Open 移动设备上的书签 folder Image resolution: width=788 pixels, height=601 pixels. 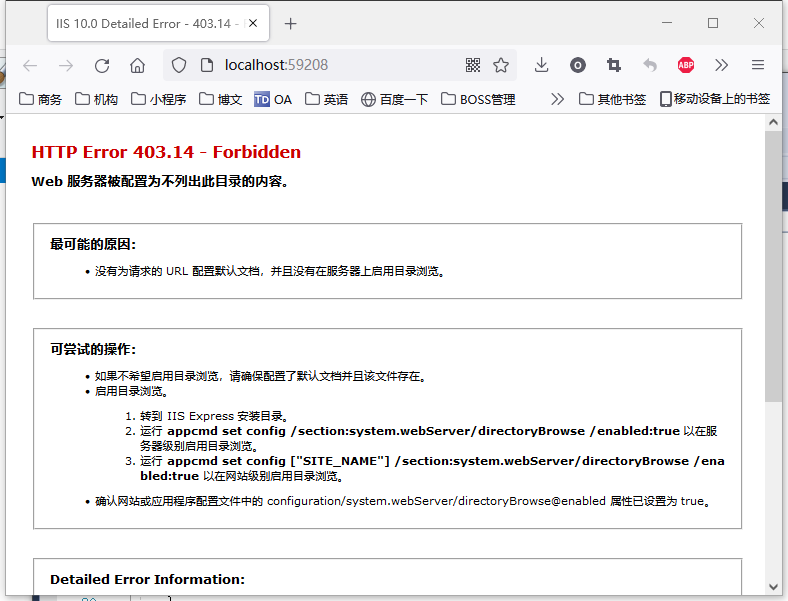pyautogui.click(x=715, y=99)
